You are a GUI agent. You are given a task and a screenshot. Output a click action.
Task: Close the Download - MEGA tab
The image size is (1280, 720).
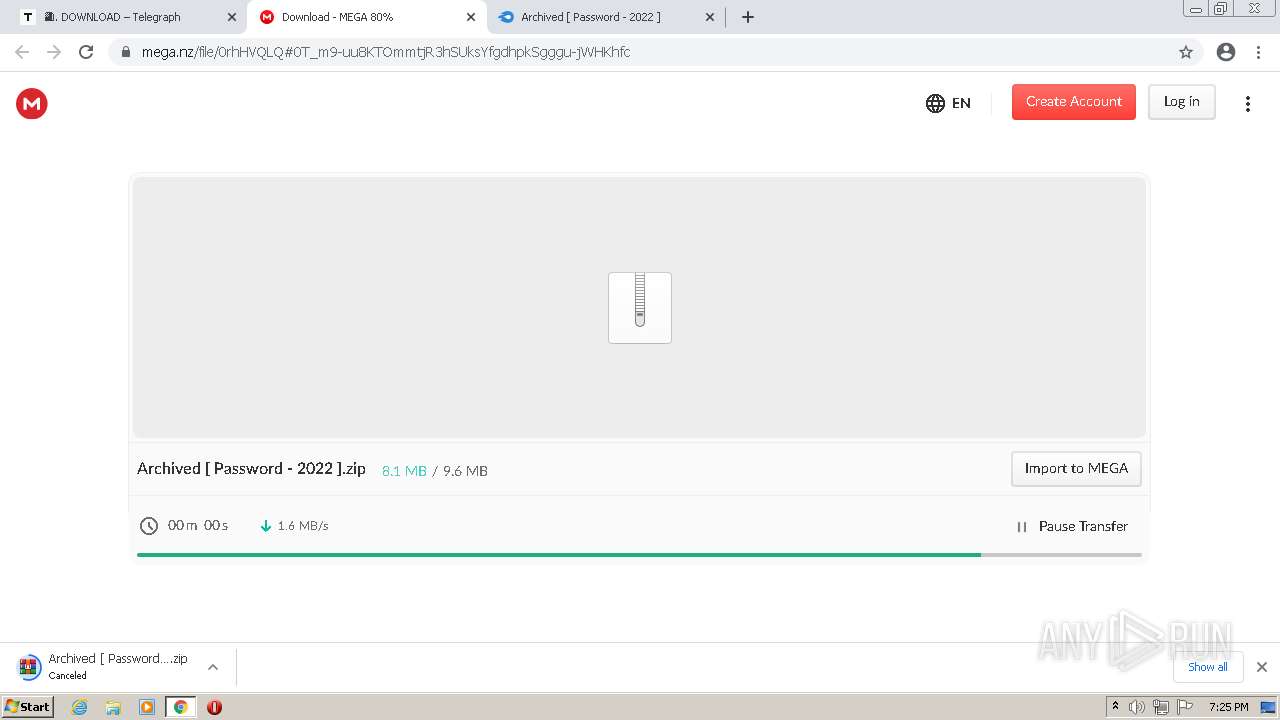471,17
